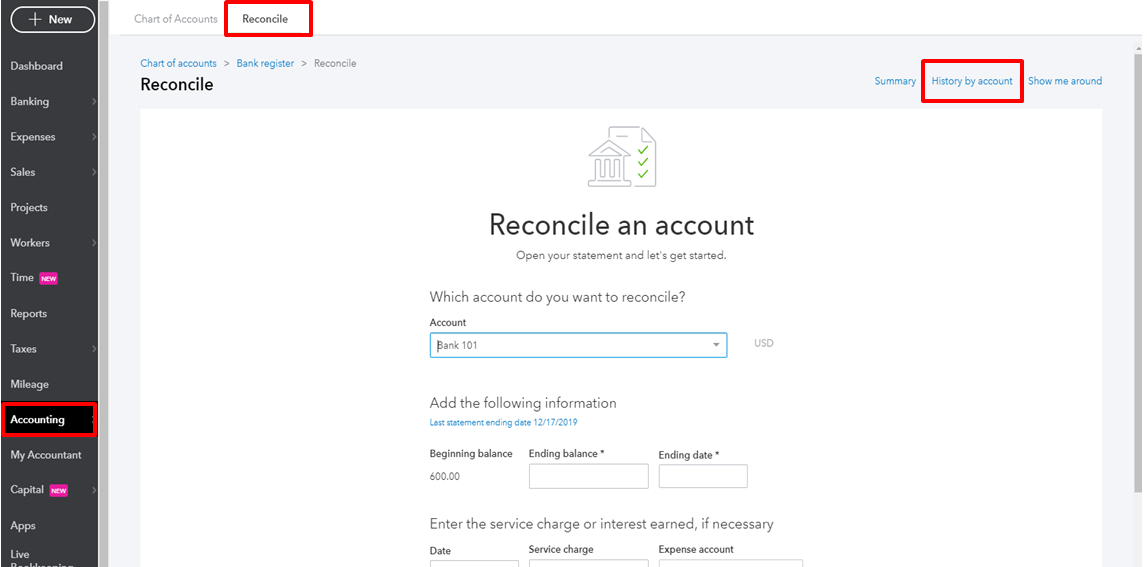Click the Show me around link

1065,81
